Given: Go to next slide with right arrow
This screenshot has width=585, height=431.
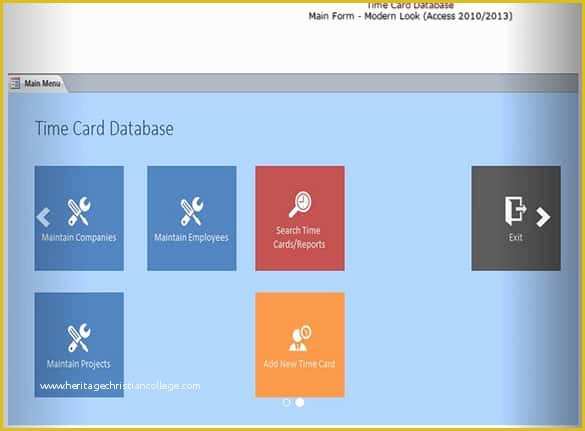Looking at the screenshot, I should pyautogui.click(x=543, y=217).
